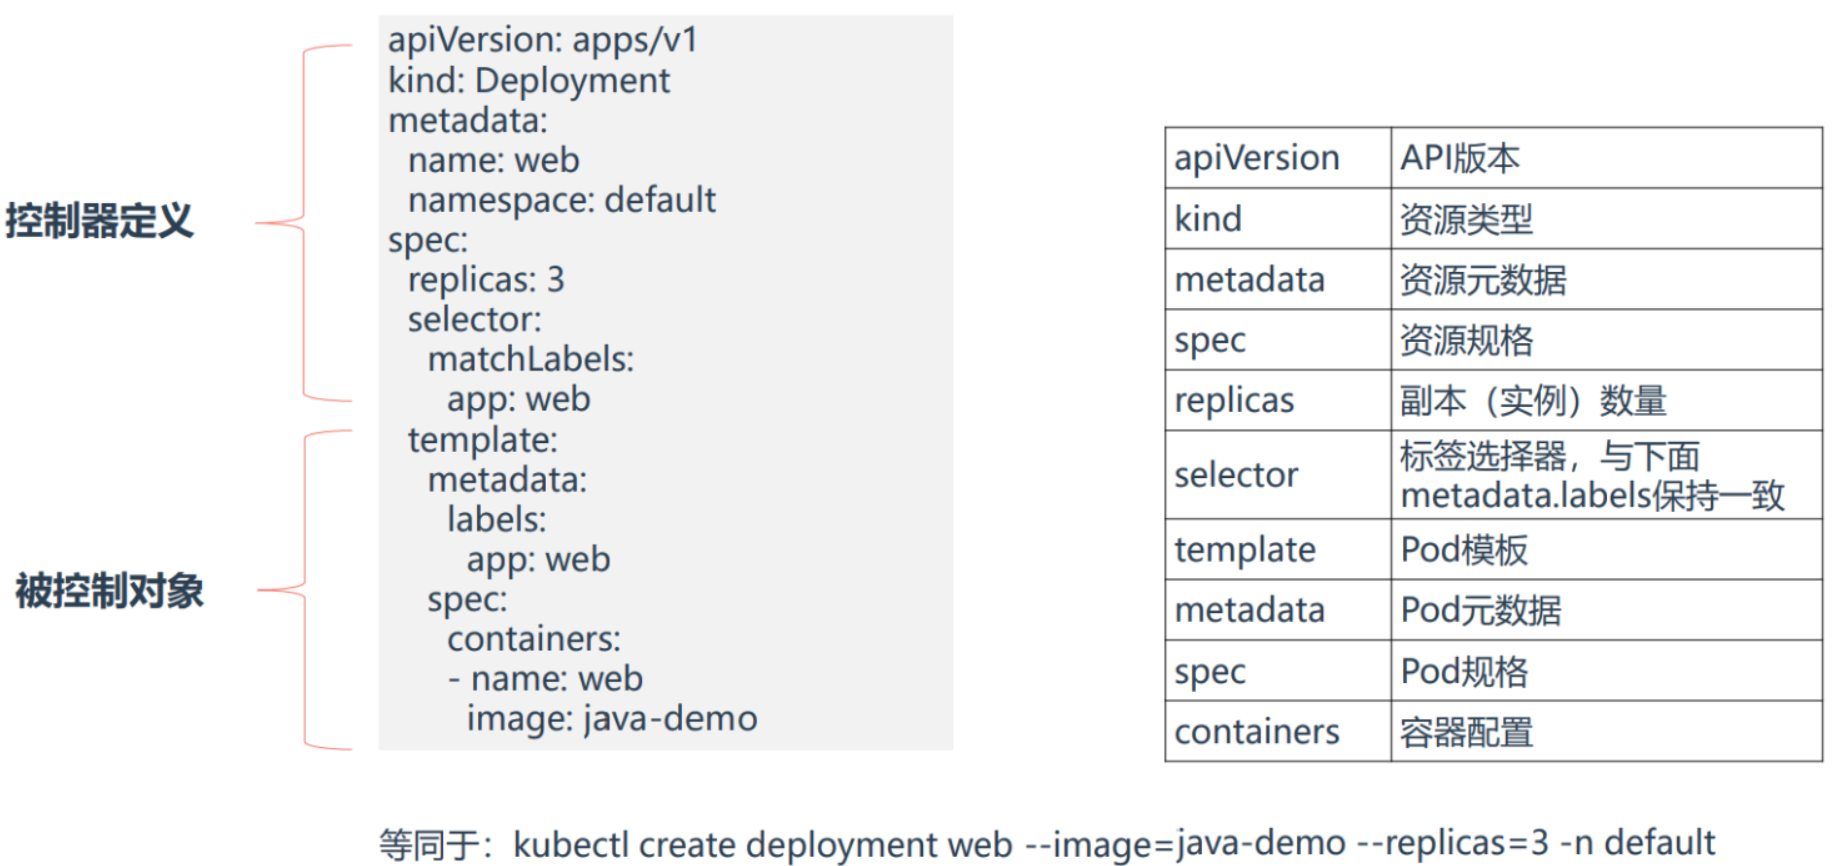Click the "apiVersion: apps/v1" YAML line
Image resolution: width=1839 pixels, height=866 pixels.
(x=542, y=40)
